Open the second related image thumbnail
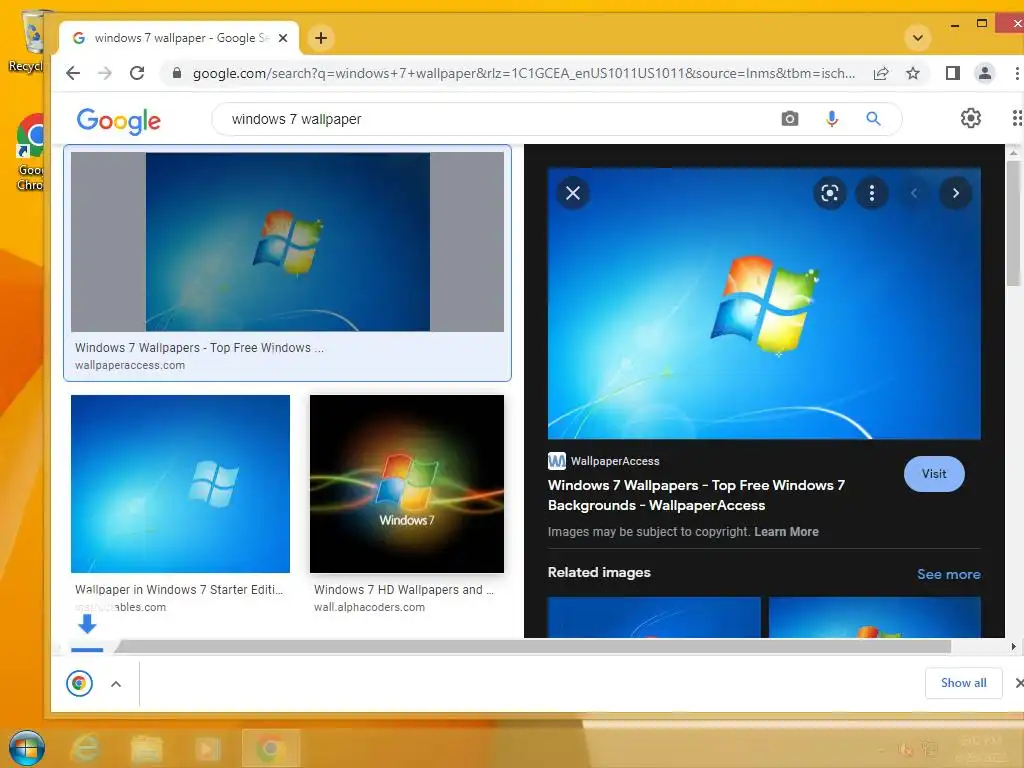1024x768 pixels. [875, 617]
